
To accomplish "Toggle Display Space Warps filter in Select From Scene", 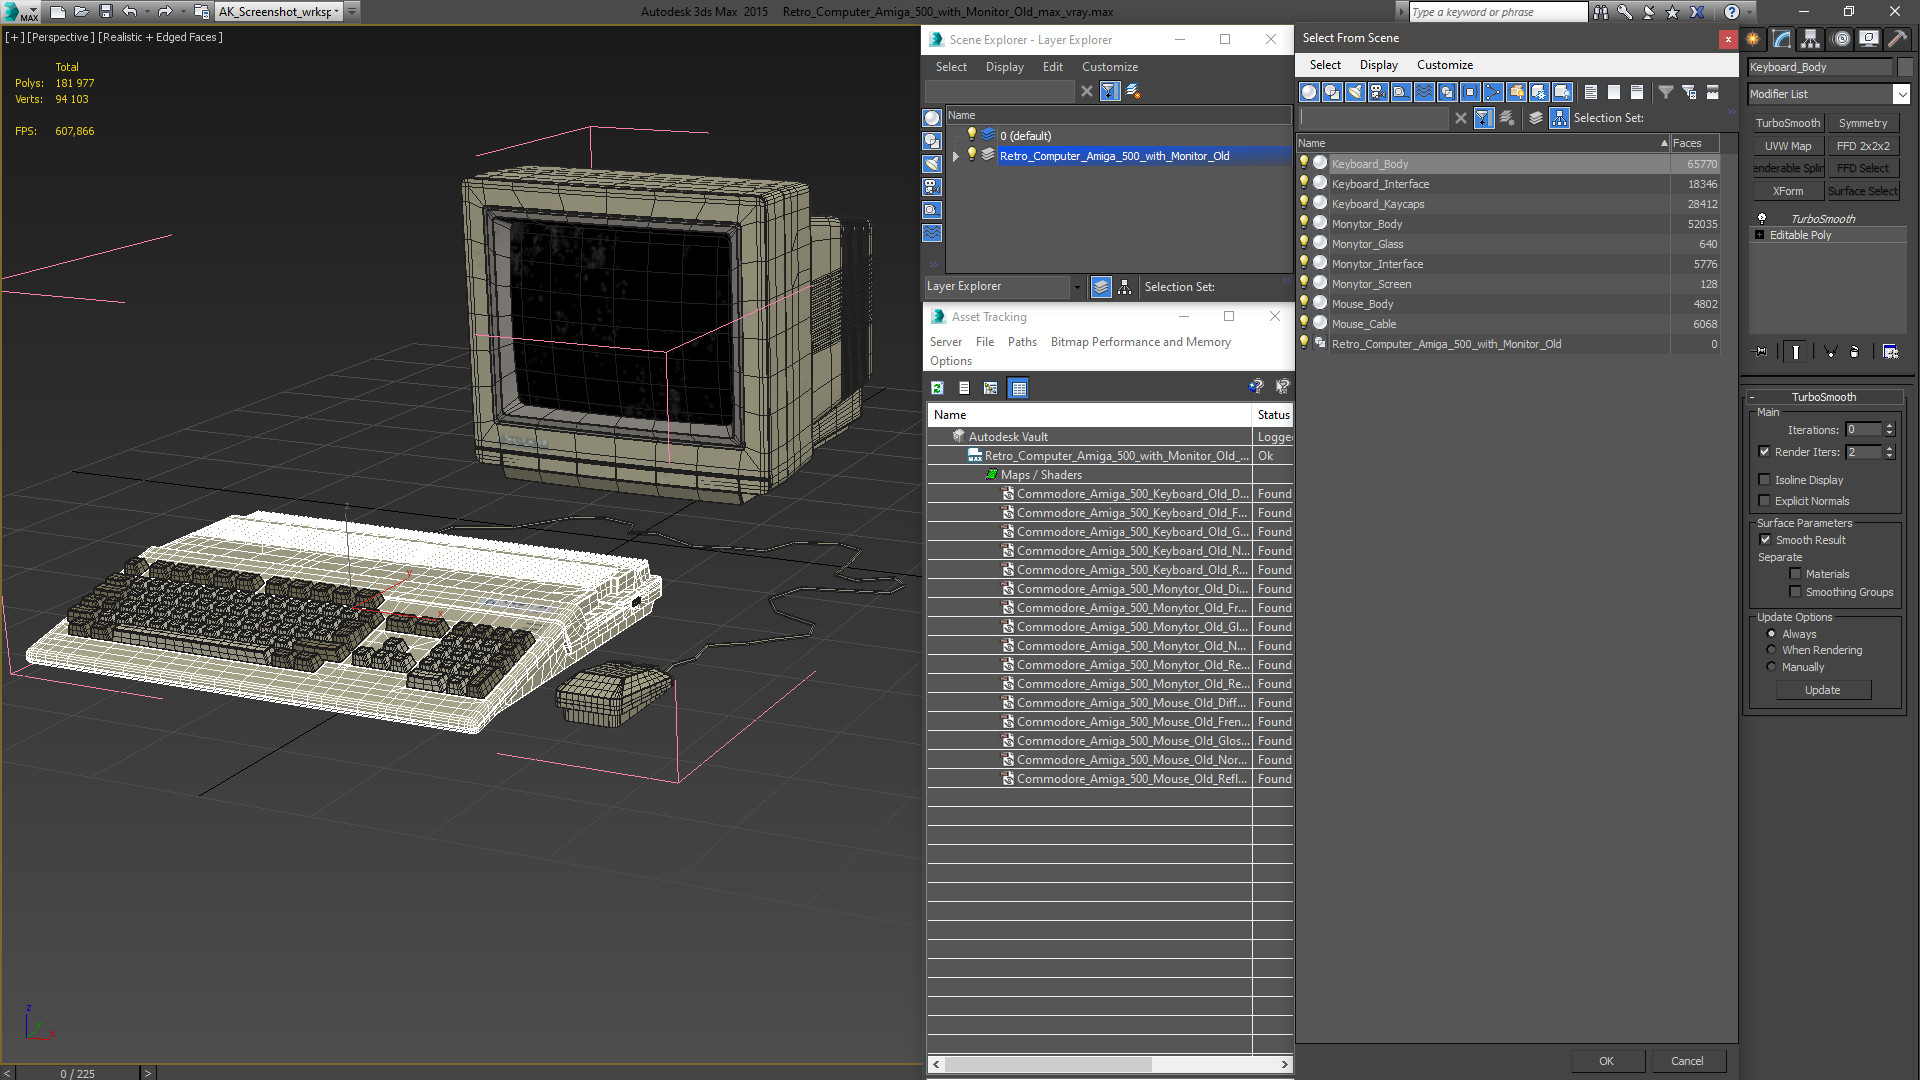I will [x=1424, y=92].
